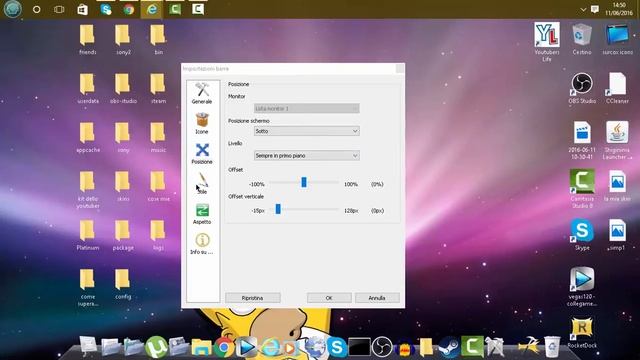Open the recycle bin in the dock

552,347
